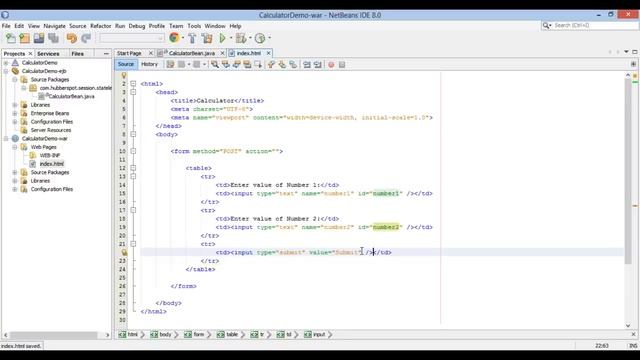Screen dimensions: 640x360
Task: Click the Chrome browser selection icon
Action: tap(174, 38)
